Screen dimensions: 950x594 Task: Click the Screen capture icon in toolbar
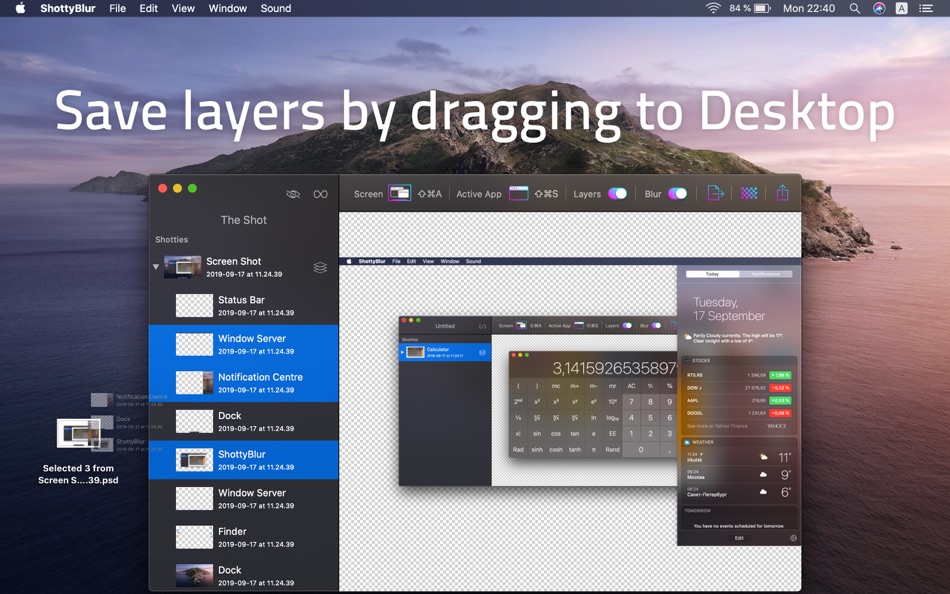(399, 193)
